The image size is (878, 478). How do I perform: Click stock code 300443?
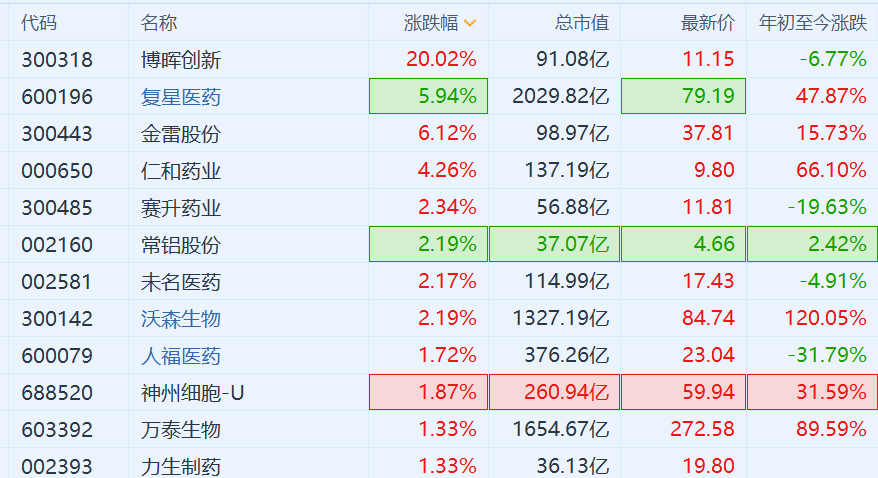[x=57, y=134]
